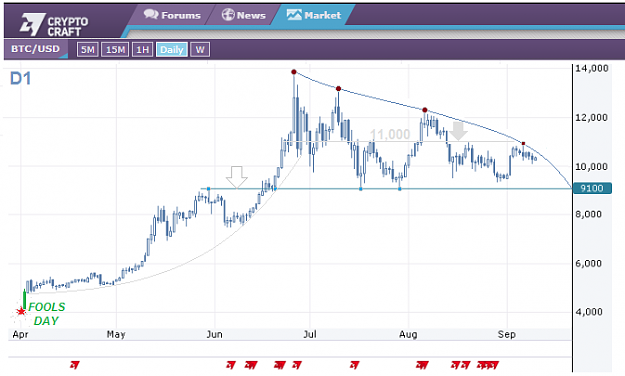
Task: Switch chart to 1H timeframe
Action: [142, 50]
